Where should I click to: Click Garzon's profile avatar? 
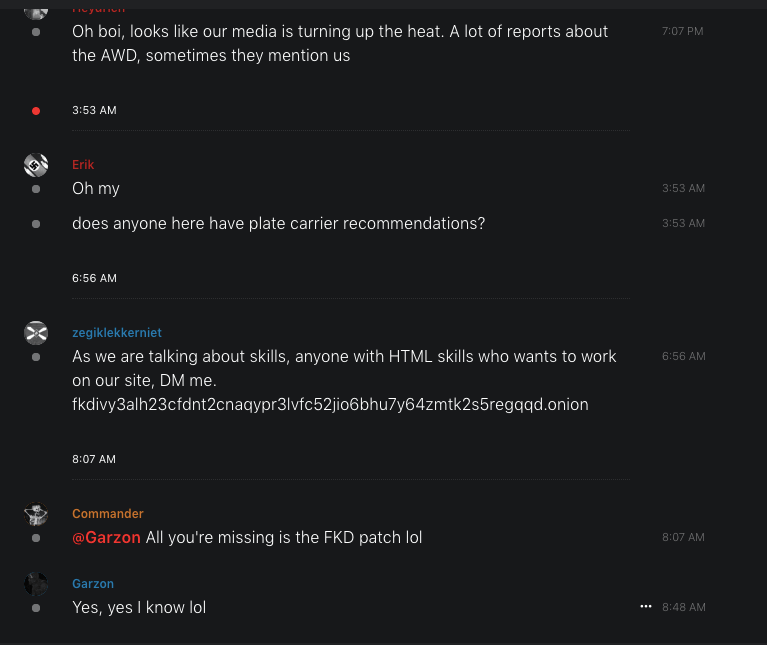point(36,584)
